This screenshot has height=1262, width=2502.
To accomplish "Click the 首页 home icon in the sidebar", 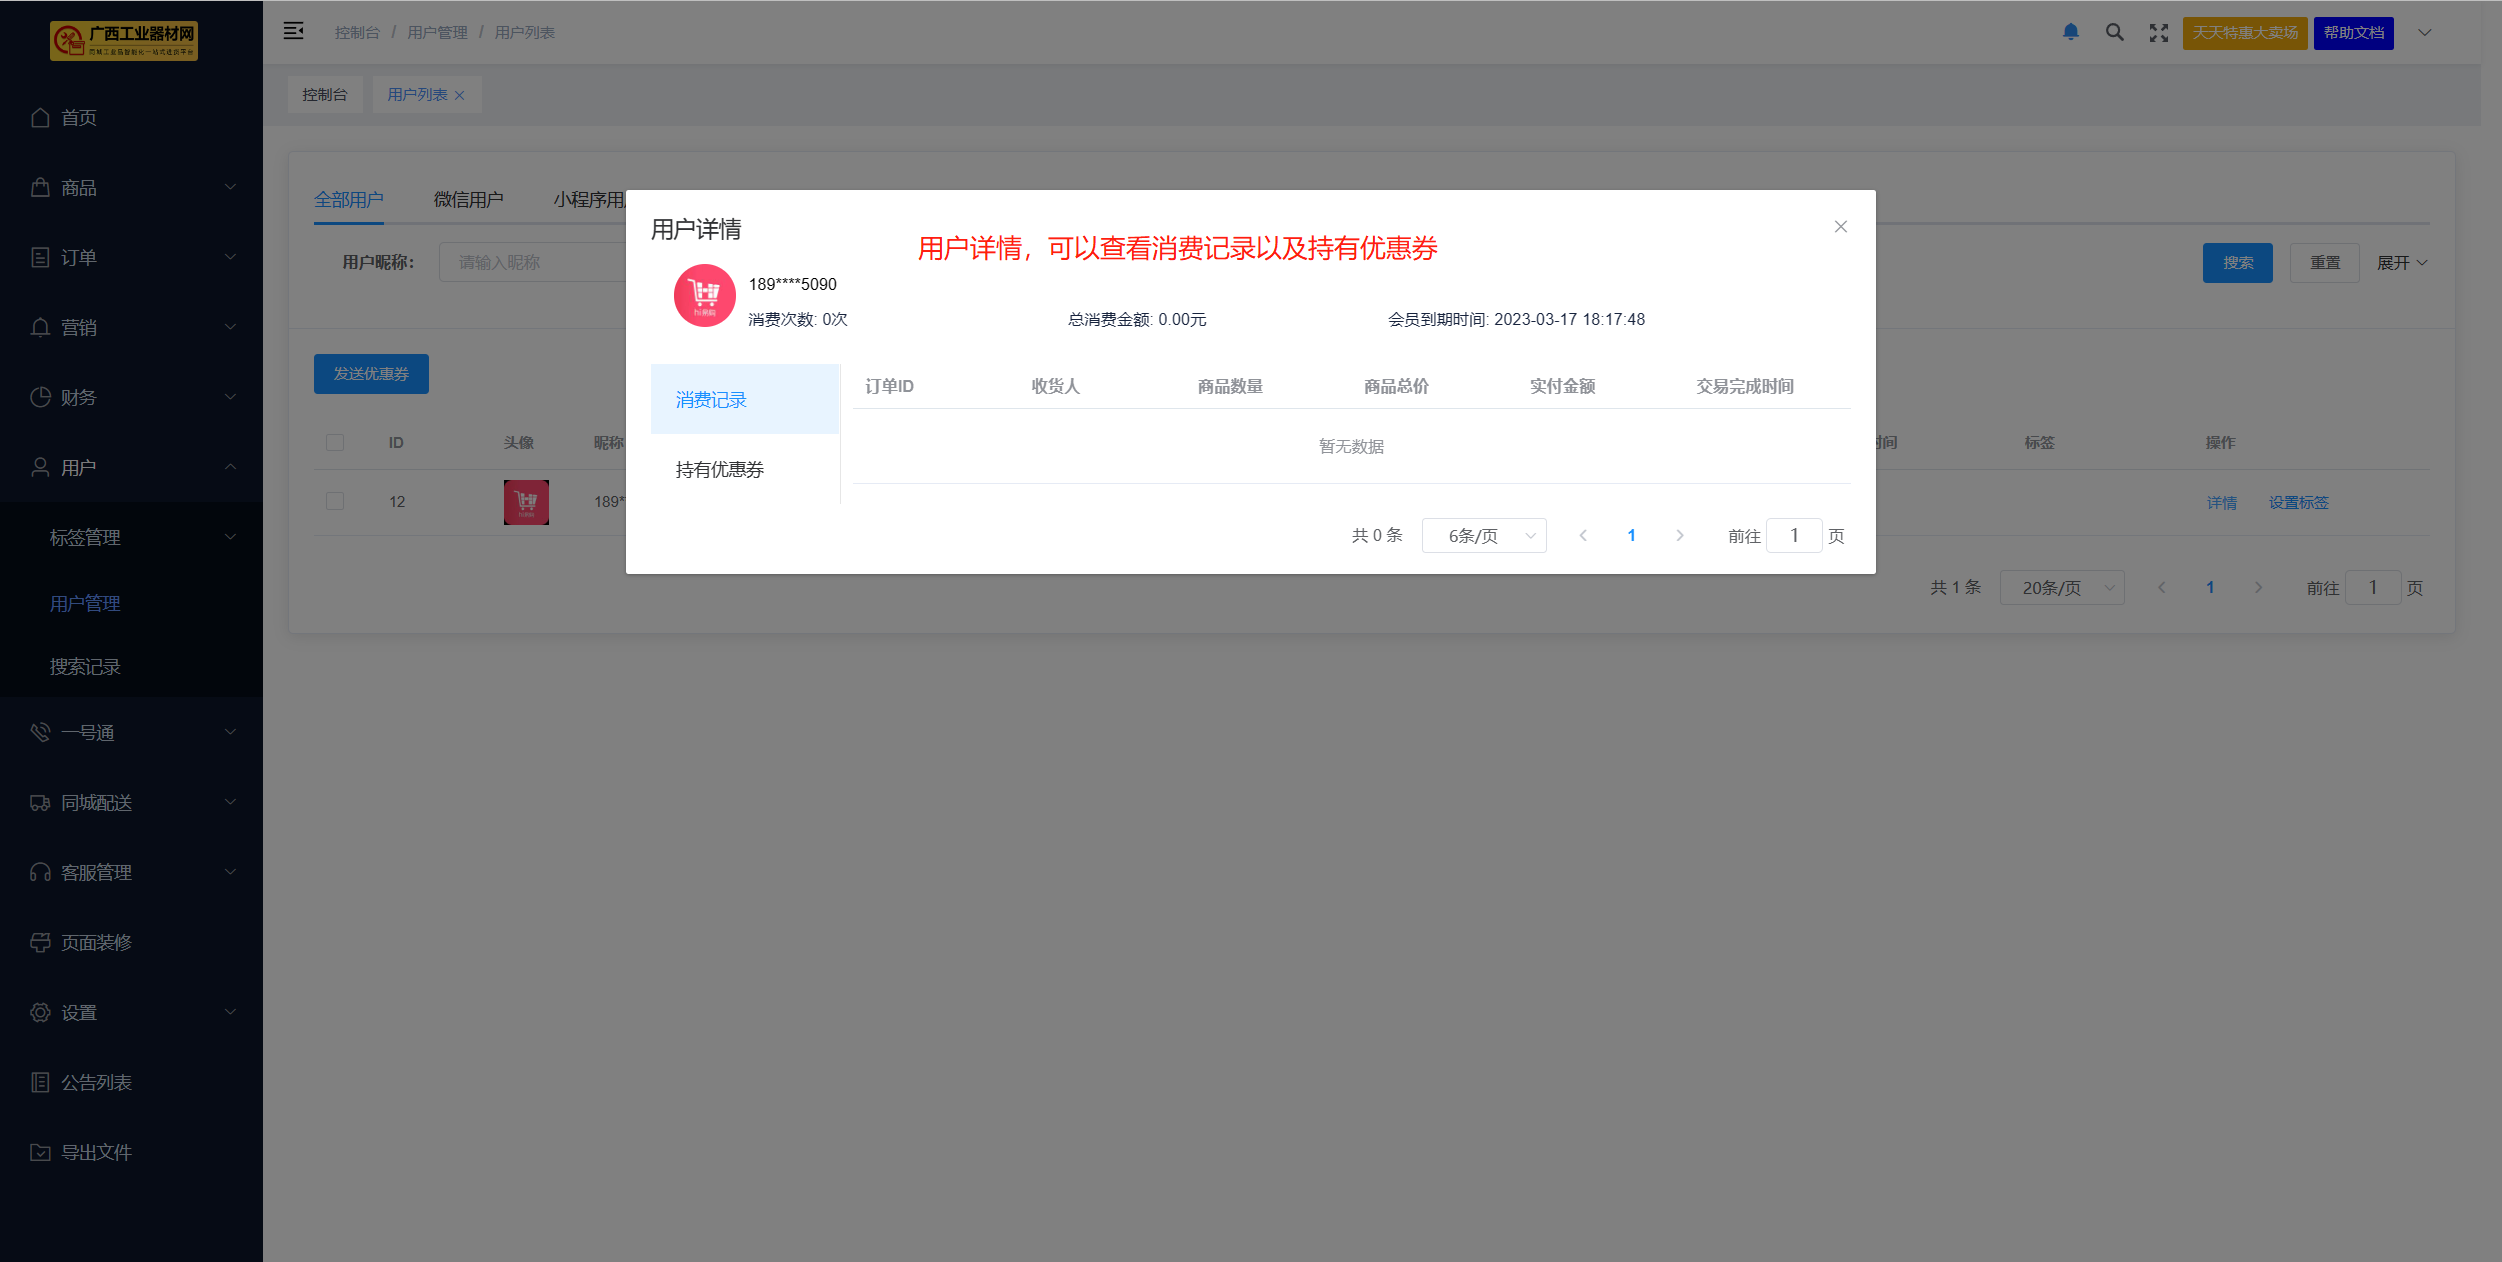I will 40,118.
